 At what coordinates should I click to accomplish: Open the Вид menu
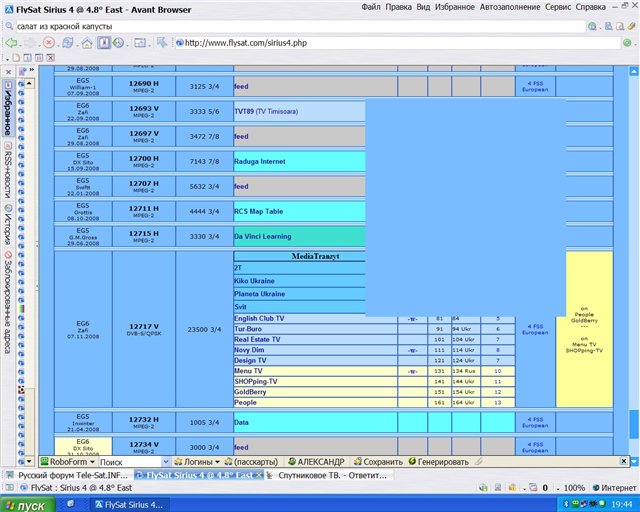(x=423, y=7)
